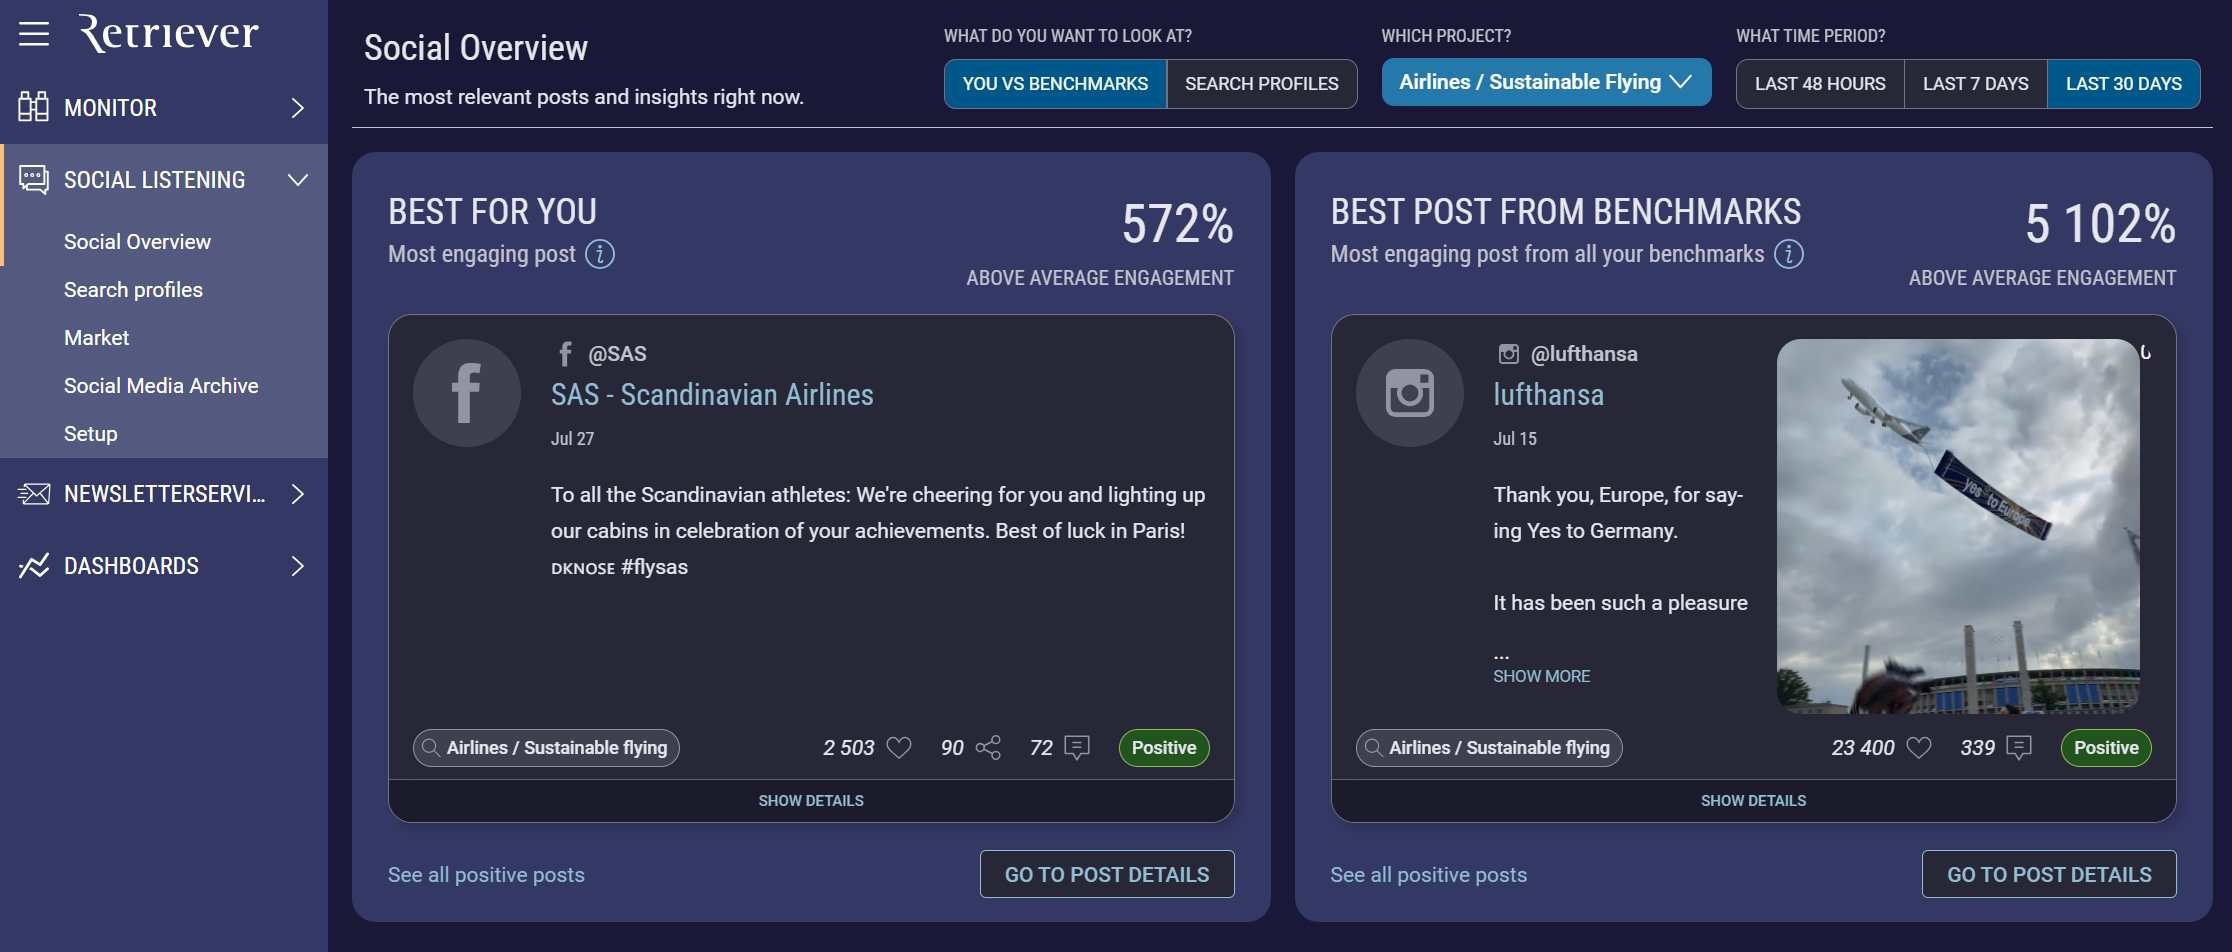Open Search profiles in sidebar
Viewport: 2232px width, 952px height.
[133, 290]
